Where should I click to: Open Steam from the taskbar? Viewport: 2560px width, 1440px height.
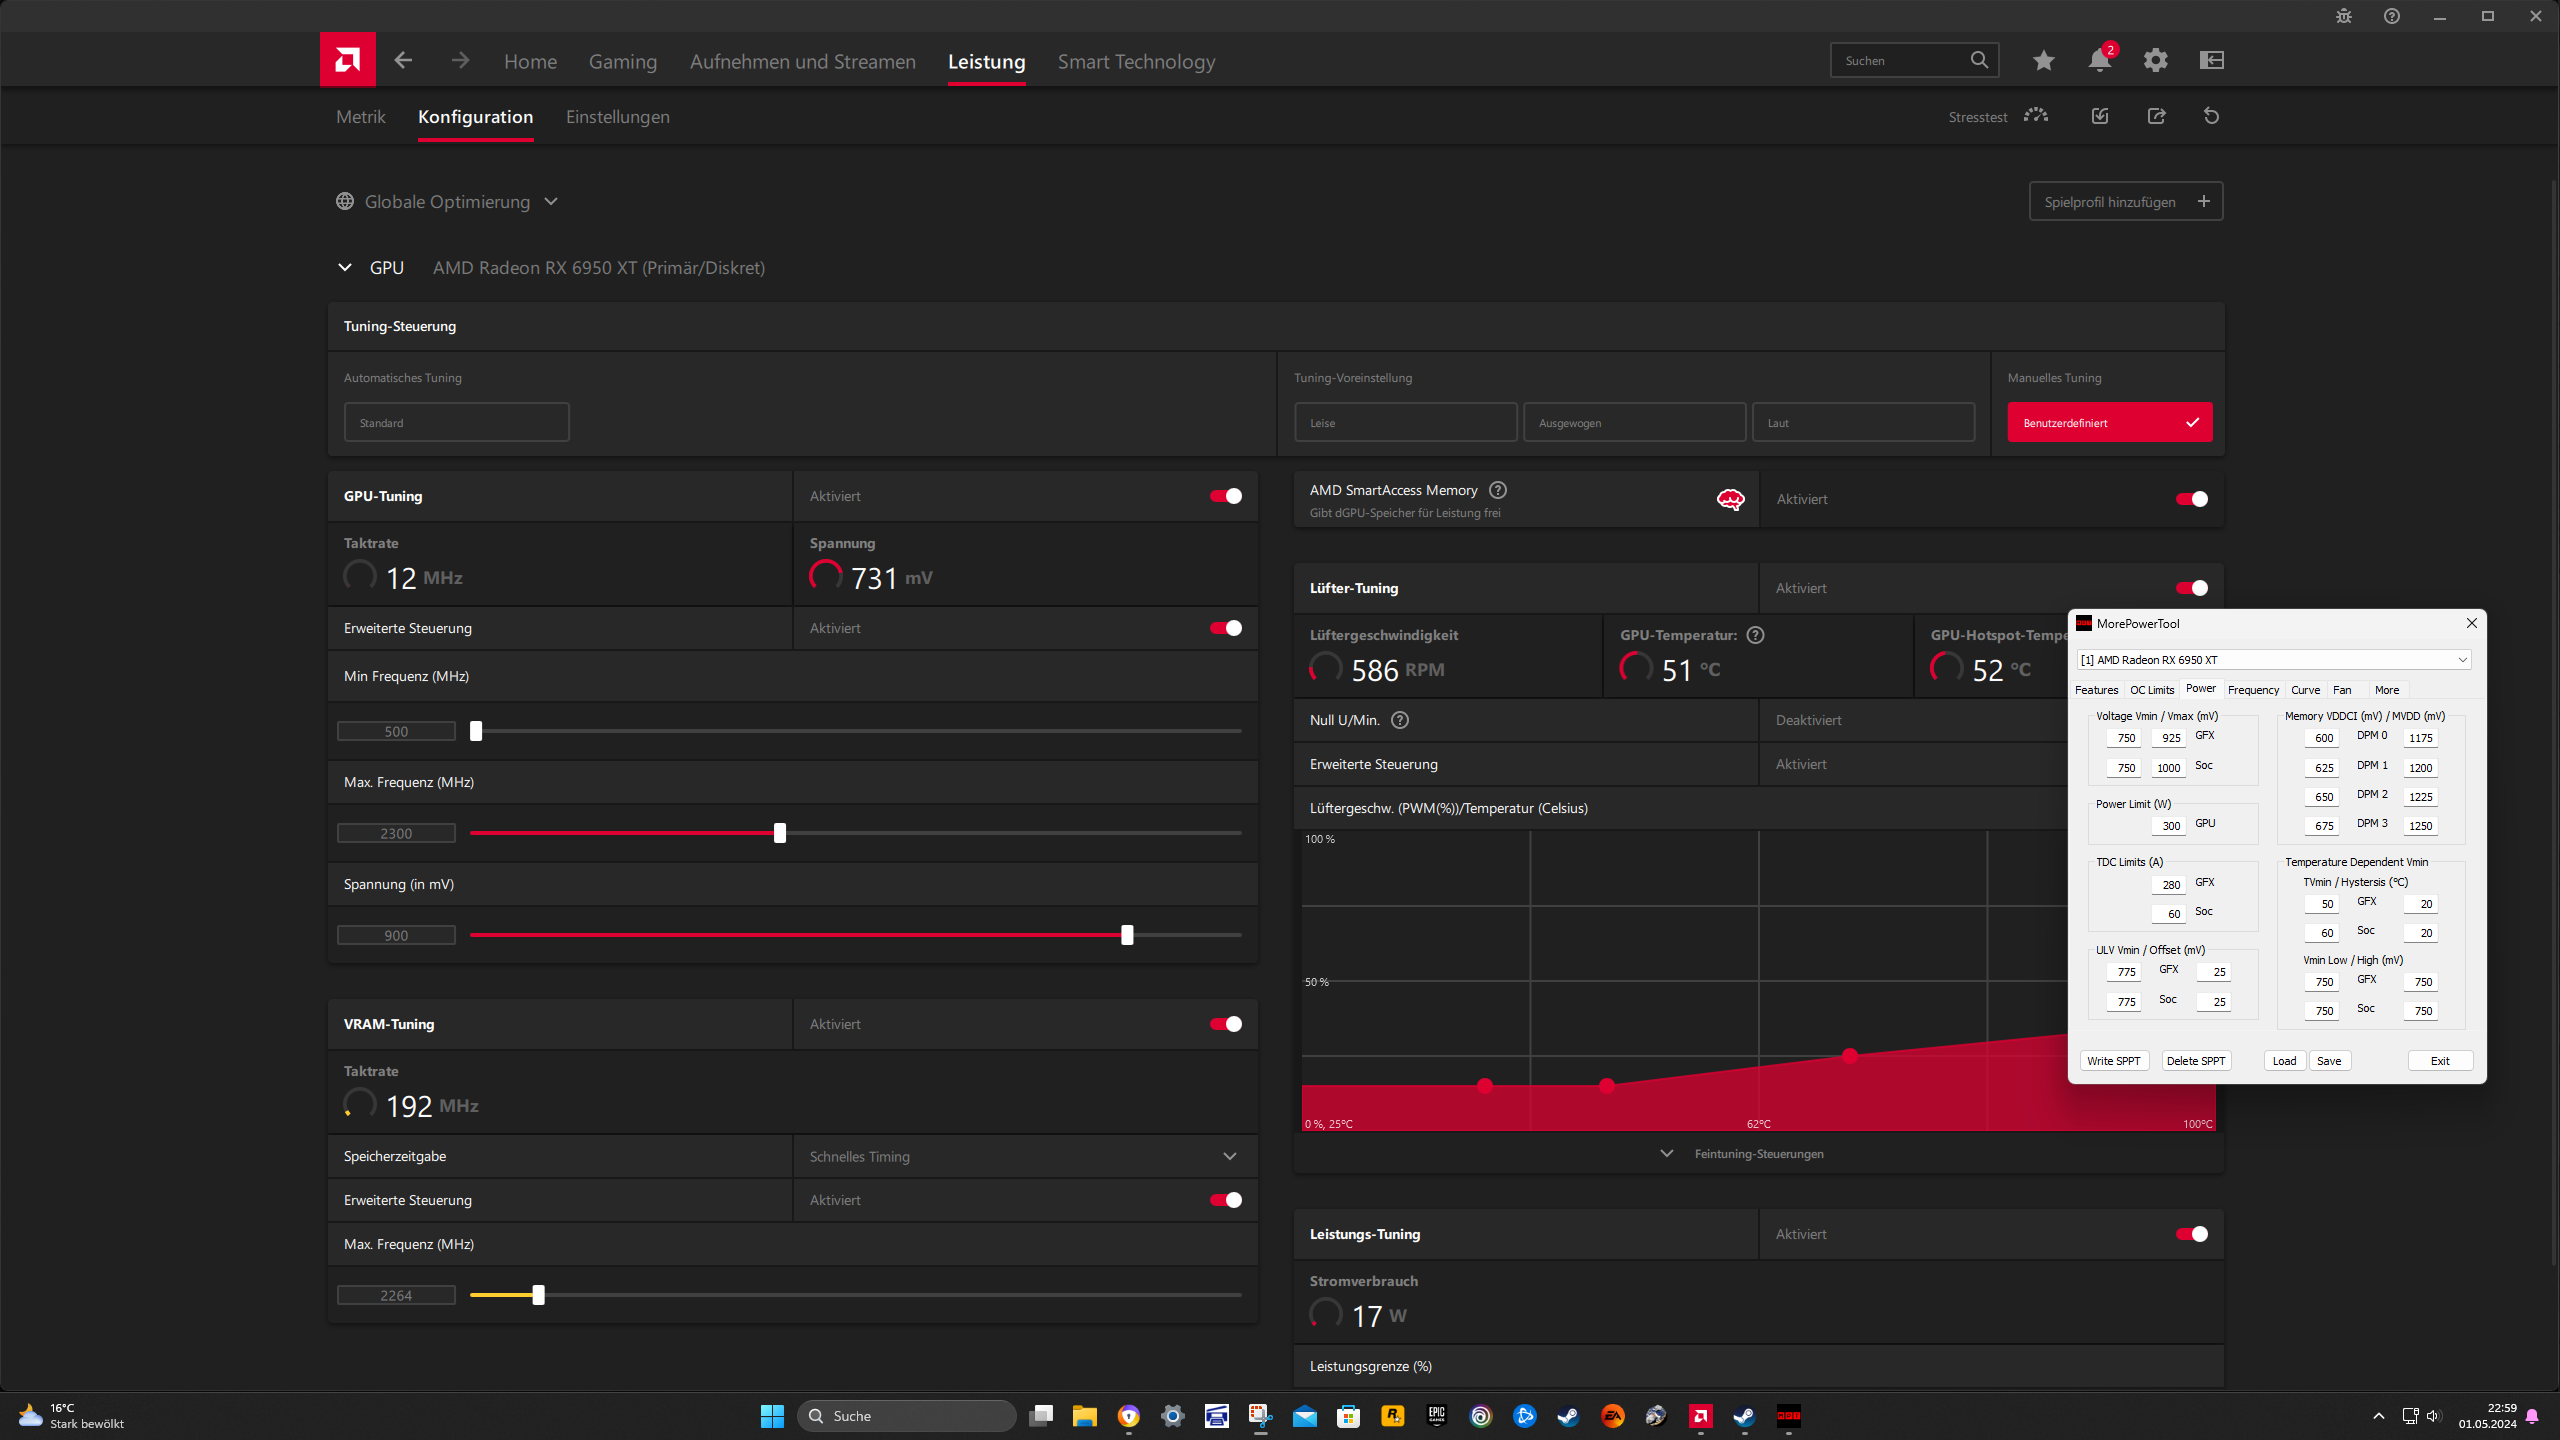(x=1568, y=1416)
